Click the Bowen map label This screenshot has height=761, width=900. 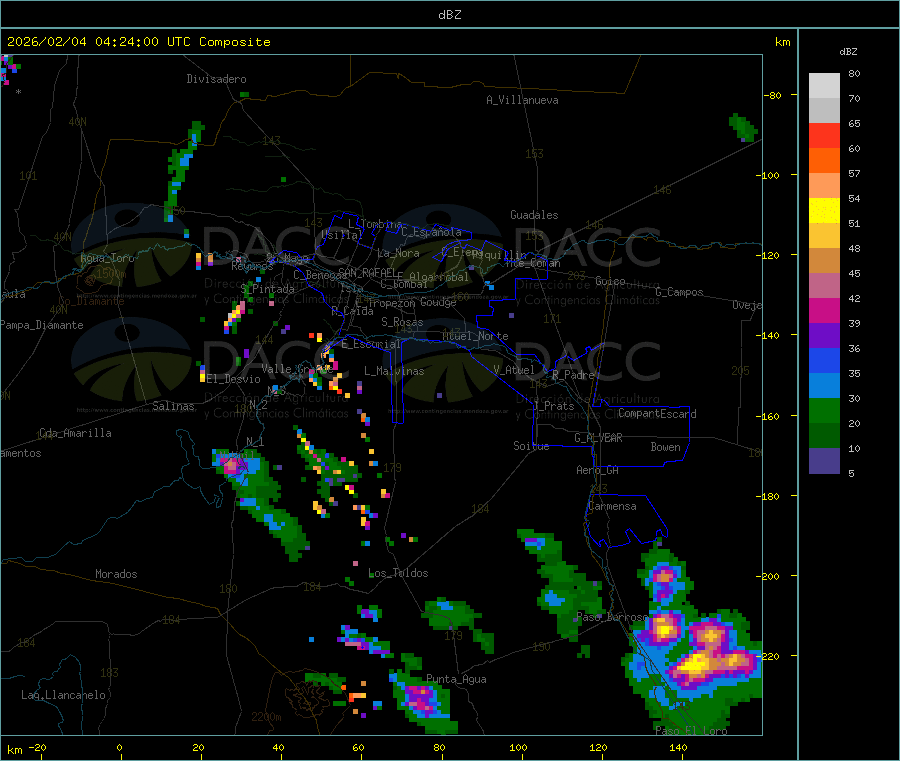point(665,447)
